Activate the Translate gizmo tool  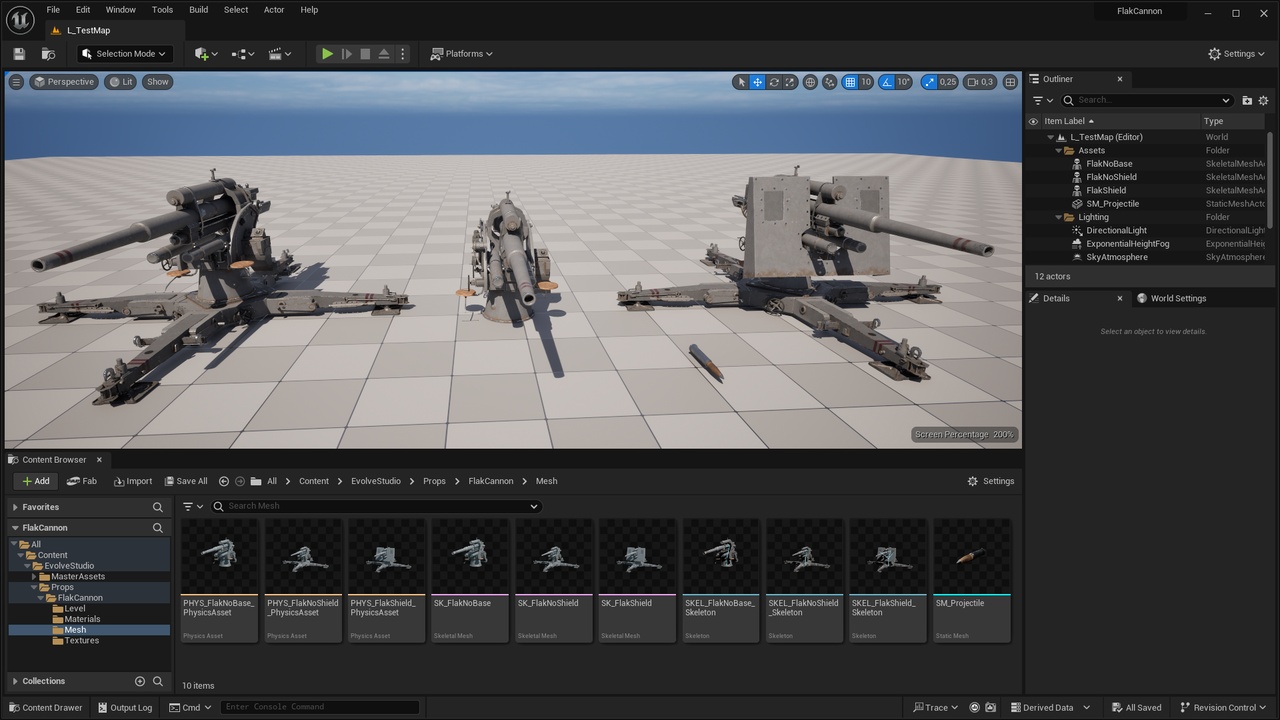(x=758, y=82)
